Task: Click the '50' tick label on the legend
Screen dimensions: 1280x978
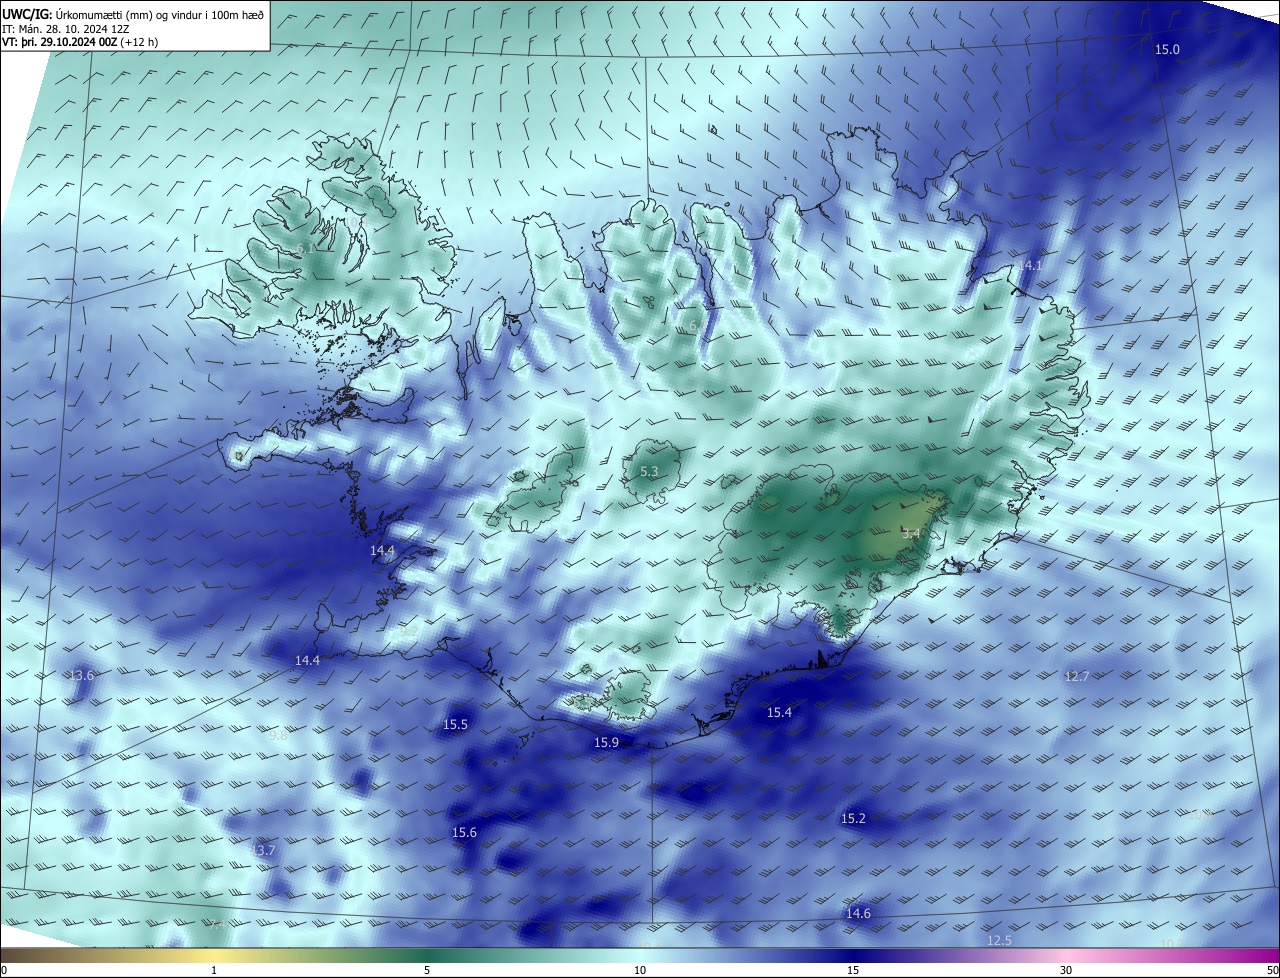Action: pos(1272,971)
